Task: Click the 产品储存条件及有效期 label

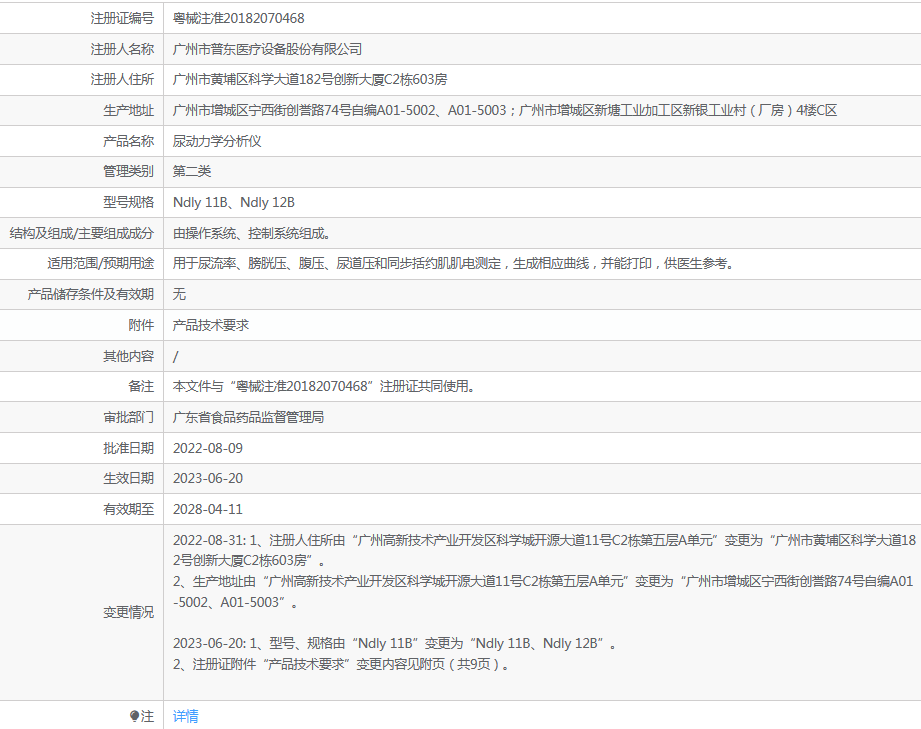Action: (x=90, y=294)
